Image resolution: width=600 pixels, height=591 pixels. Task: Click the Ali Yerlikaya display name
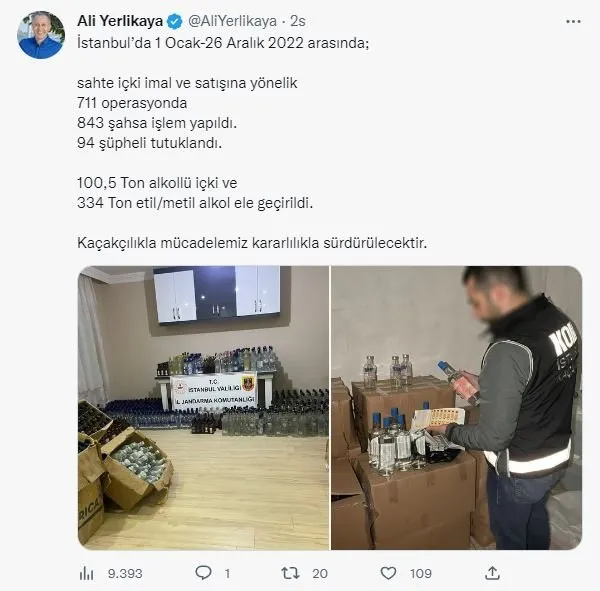click(x=120, y=21)
